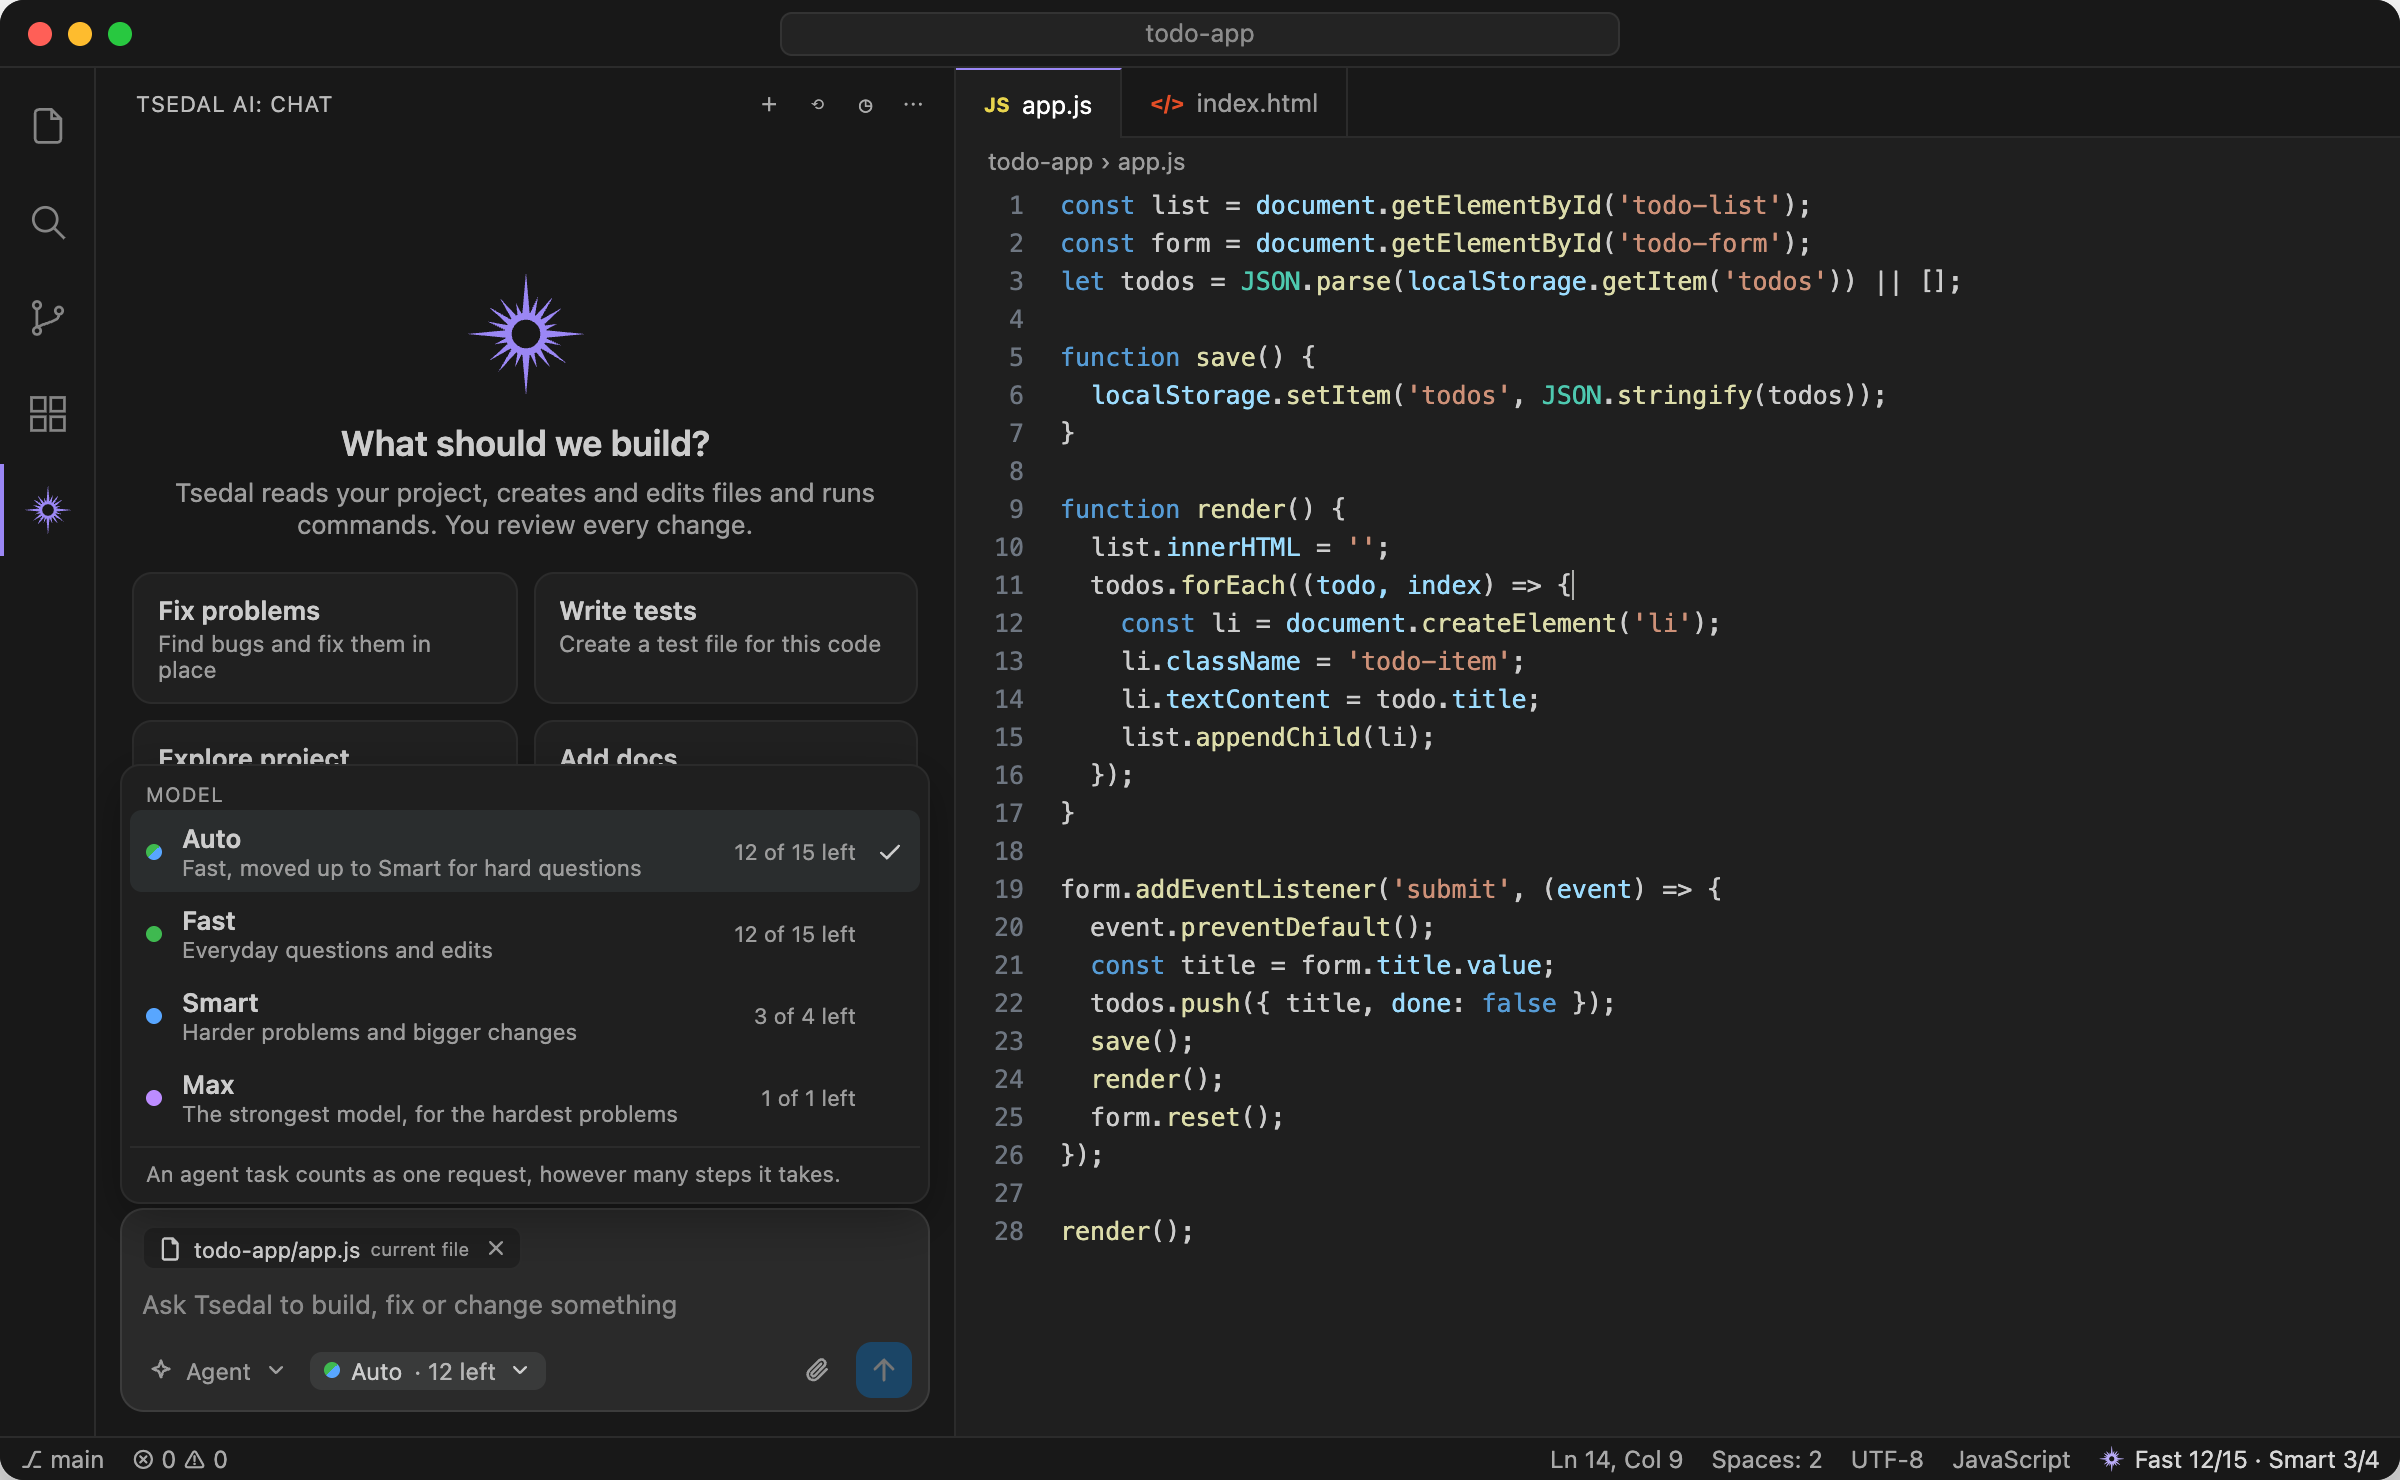The height and width of the screenshot is (1480, 2400).
Task: Click the Agent sparkle icon in the composer
Action: point(161,1370)
